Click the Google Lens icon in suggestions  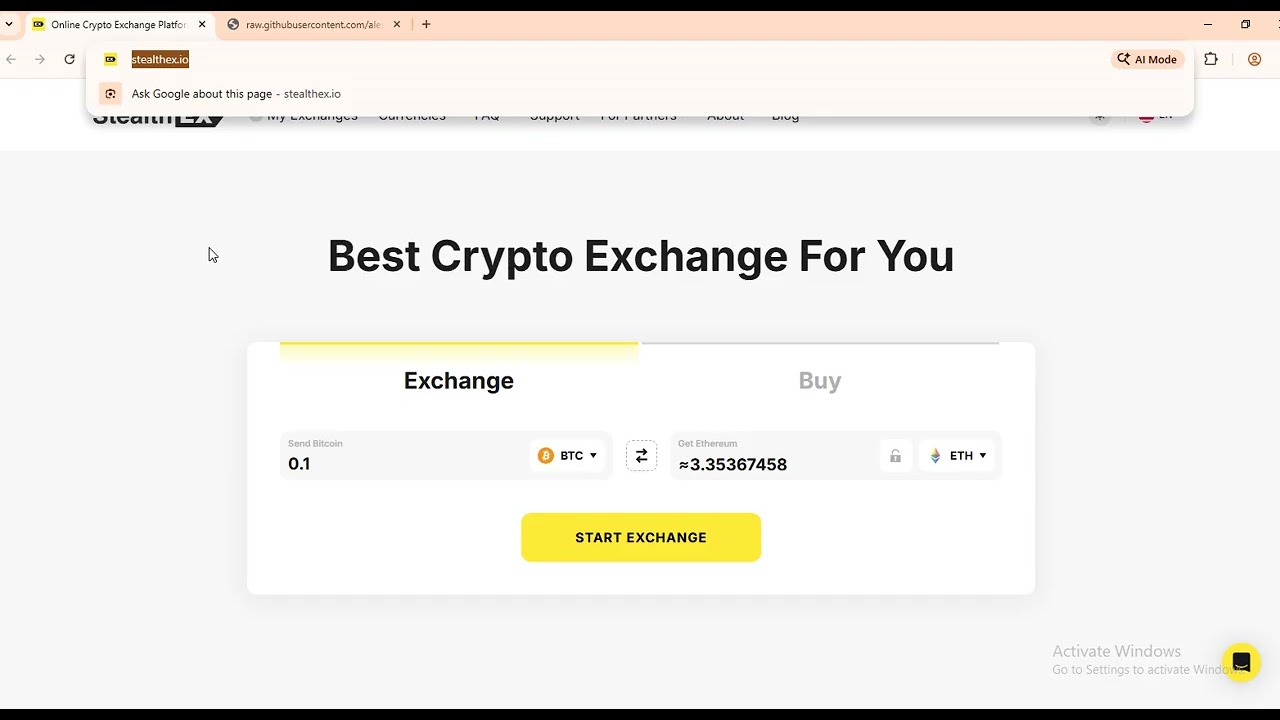[111, 94]
